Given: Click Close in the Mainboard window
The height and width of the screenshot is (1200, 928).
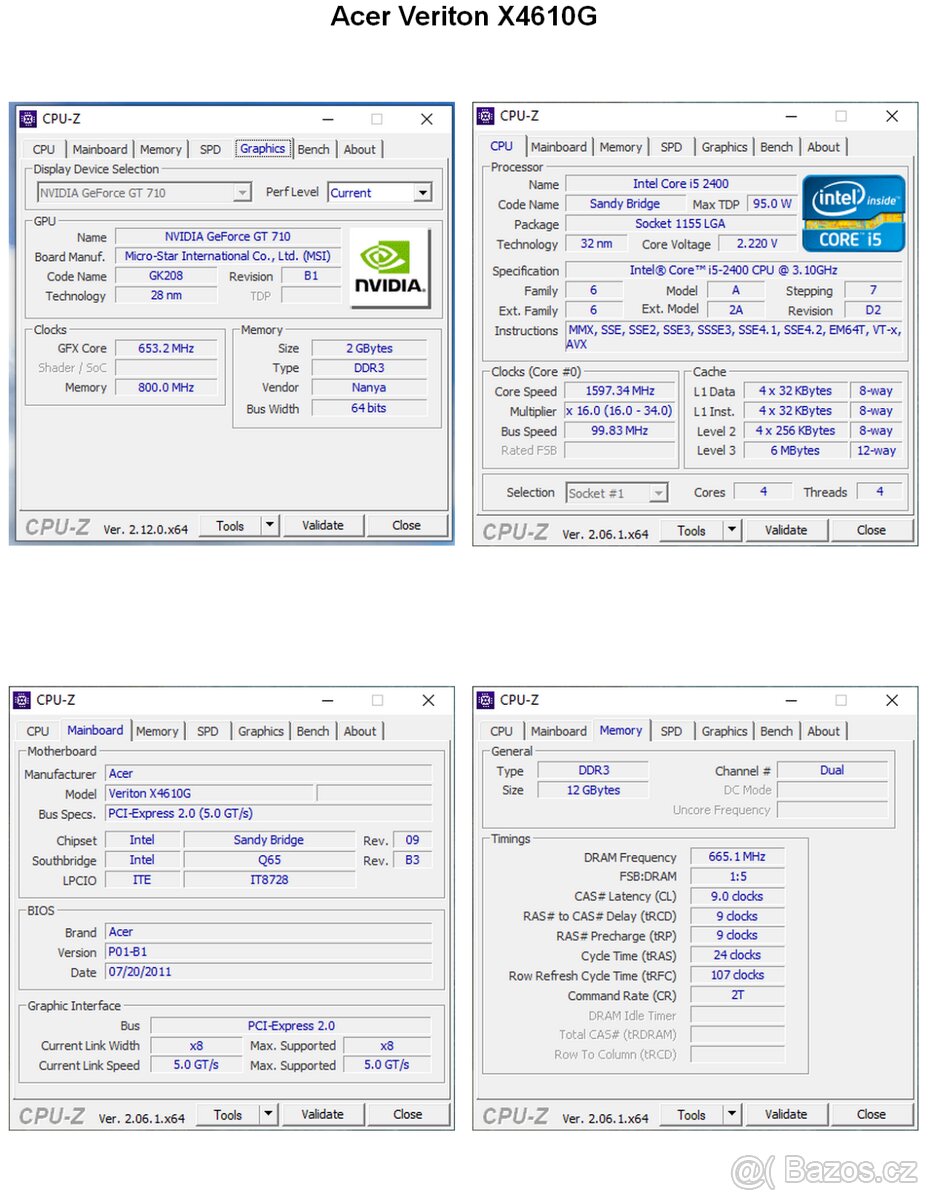Looking at the screenshot, I should (x=408, y=1114).
